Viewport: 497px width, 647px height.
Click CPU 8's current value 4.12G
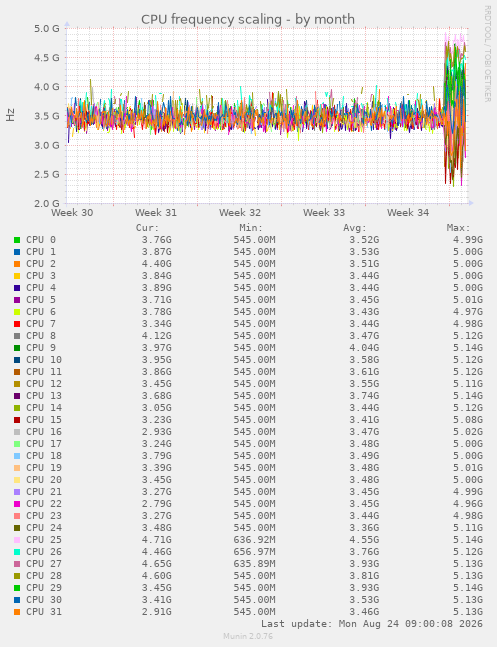point(156,335)
